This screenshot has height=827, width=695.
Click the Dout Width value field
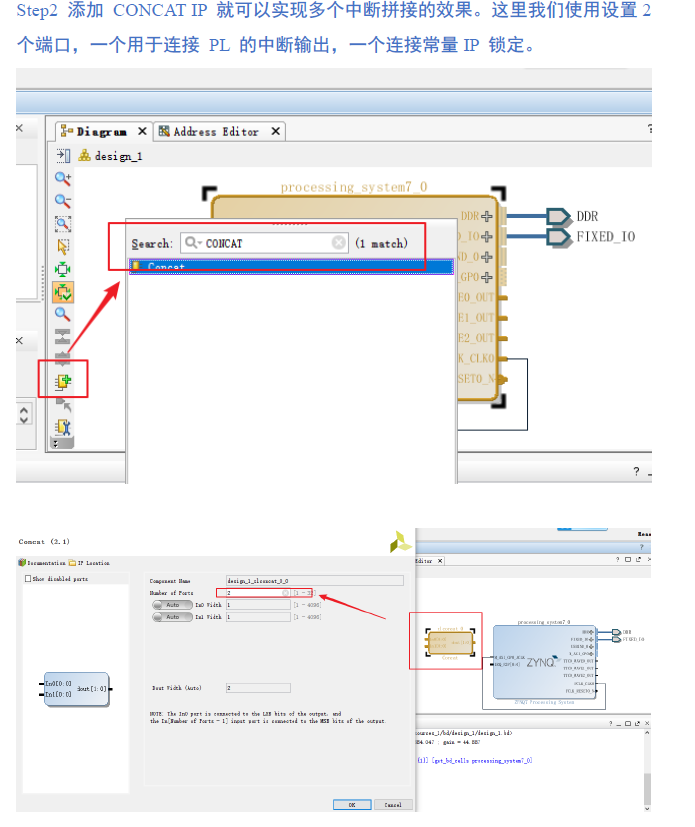click(x=258, y=688)
